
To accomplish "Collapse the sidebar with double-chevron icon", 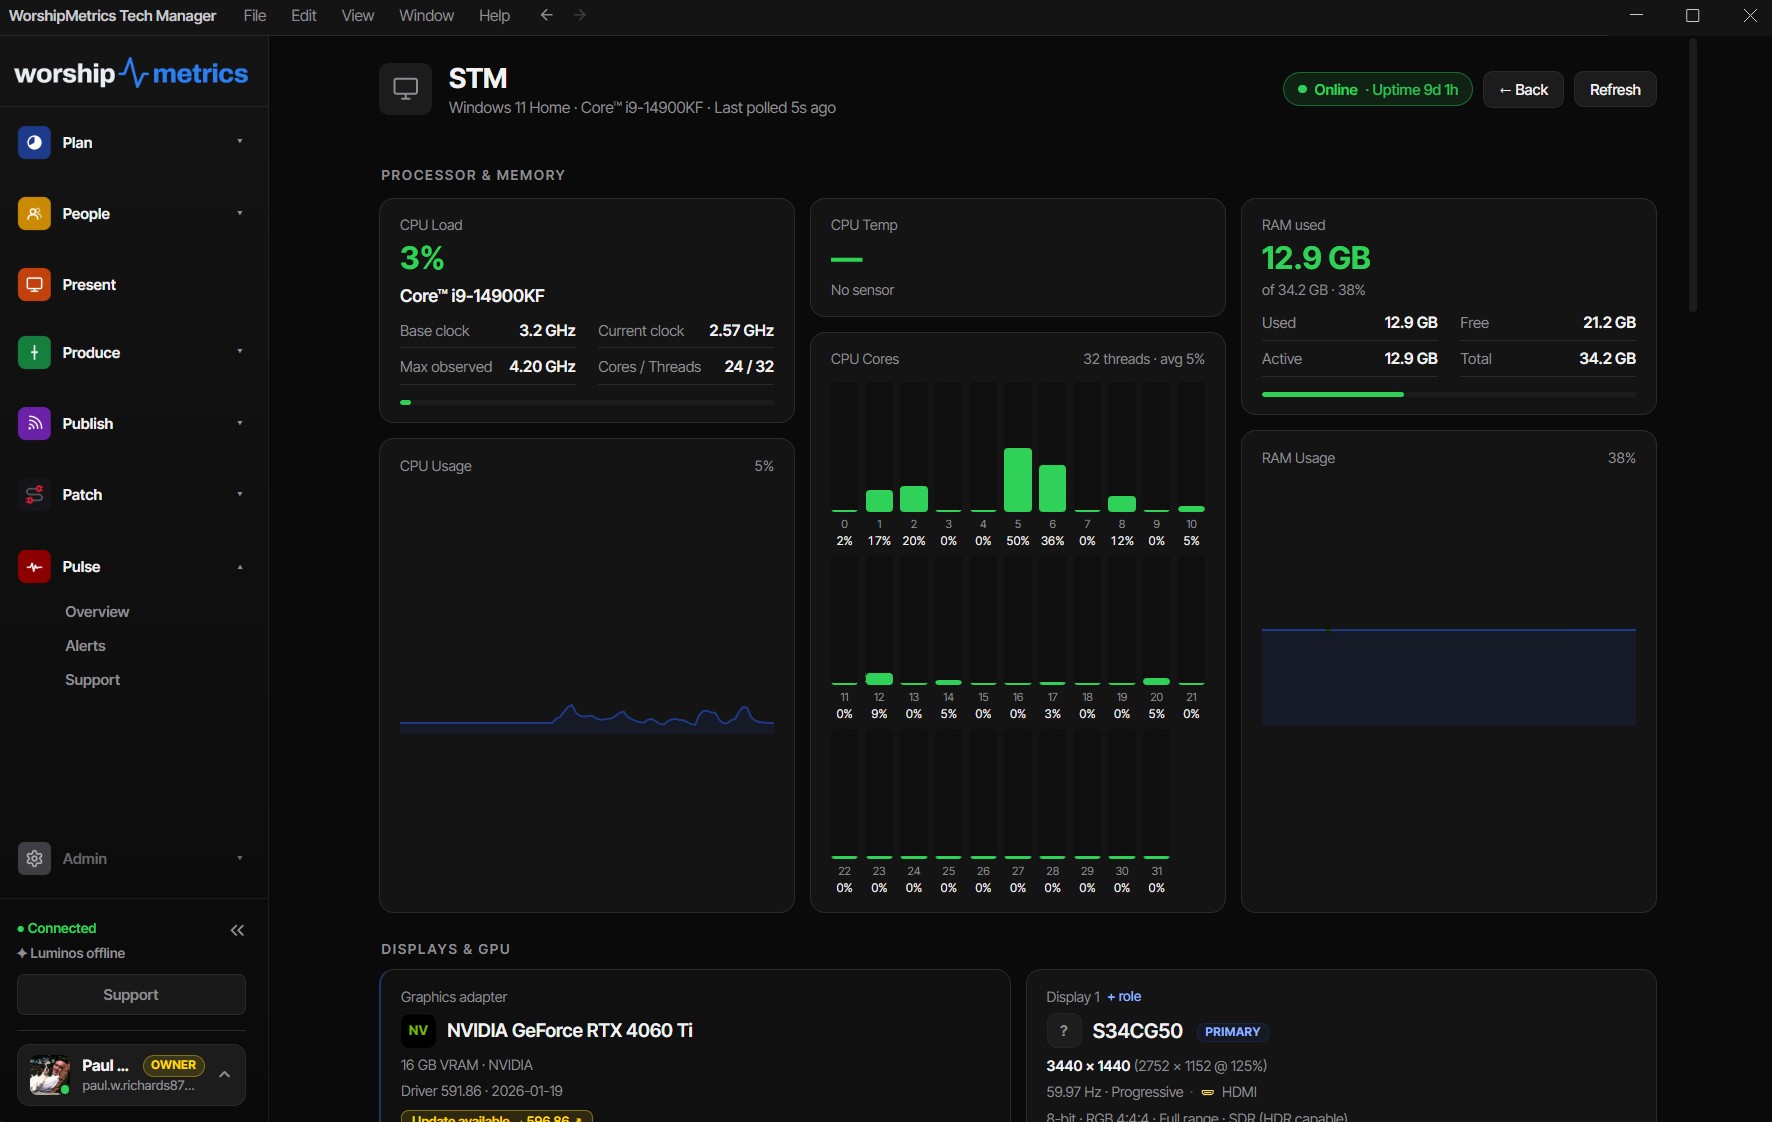I will click(237, 930).
